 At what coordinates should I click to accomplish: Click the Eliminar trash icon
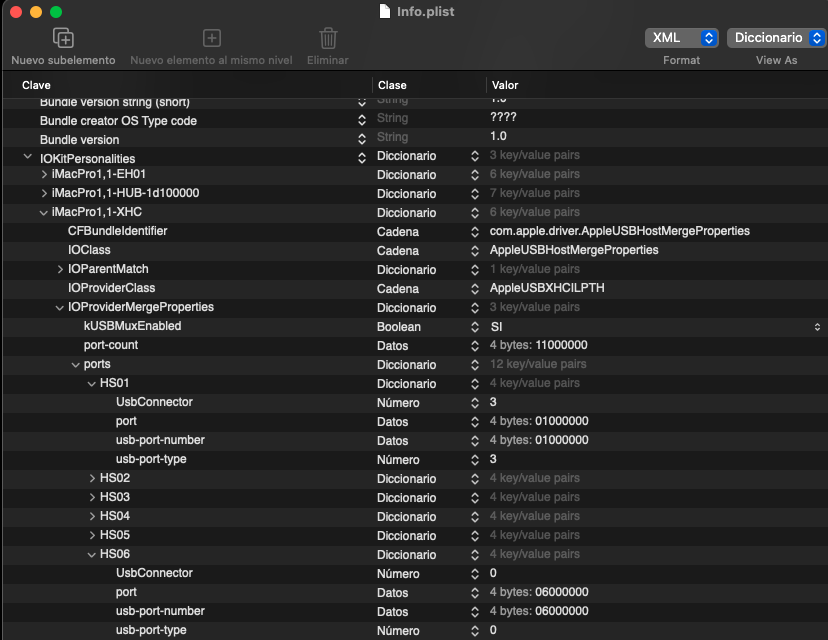[328, 38]
